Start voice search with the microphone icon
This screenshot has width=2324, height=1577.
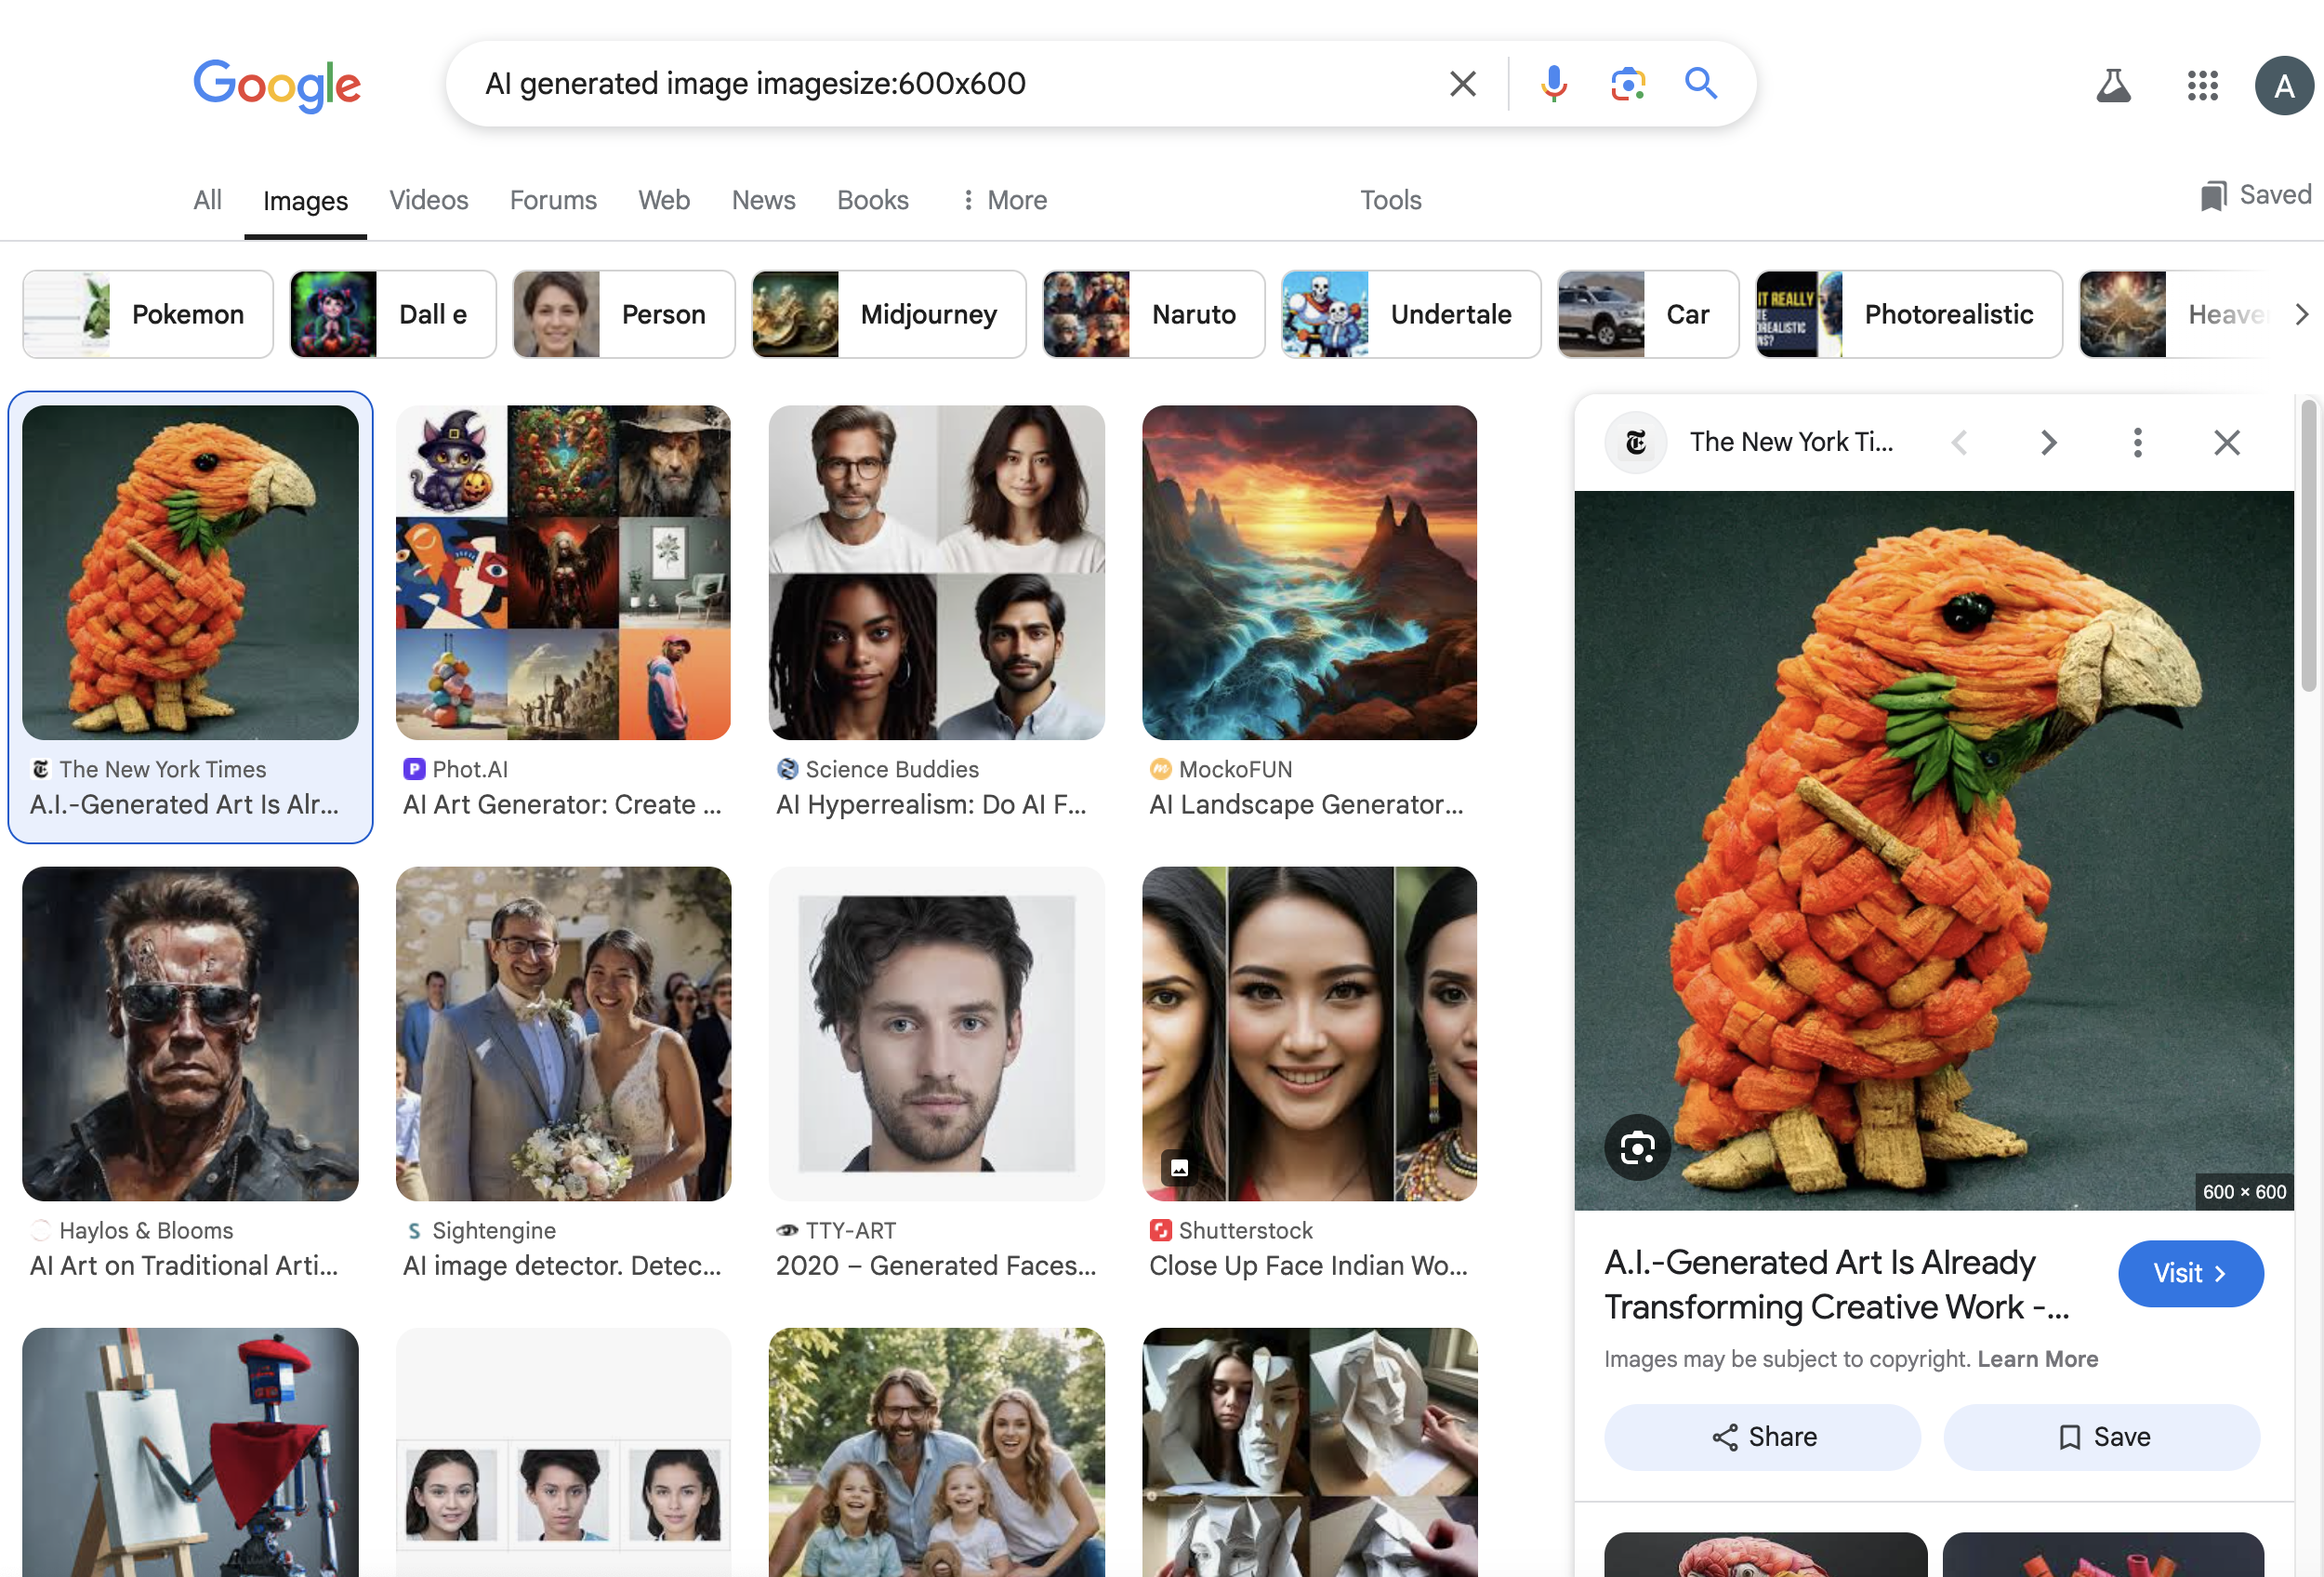point(1553,84)
